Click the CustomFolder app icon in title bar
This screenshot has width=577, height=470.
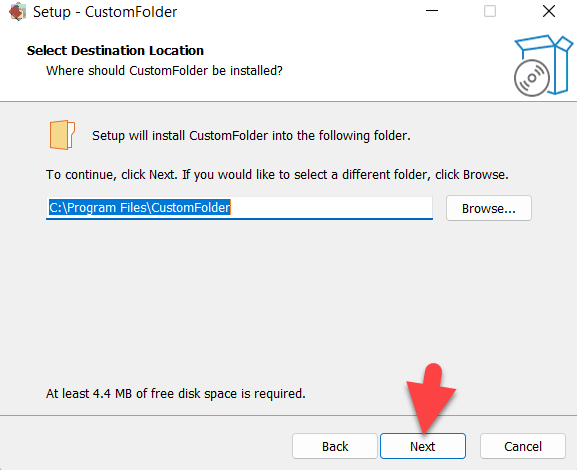17,12
